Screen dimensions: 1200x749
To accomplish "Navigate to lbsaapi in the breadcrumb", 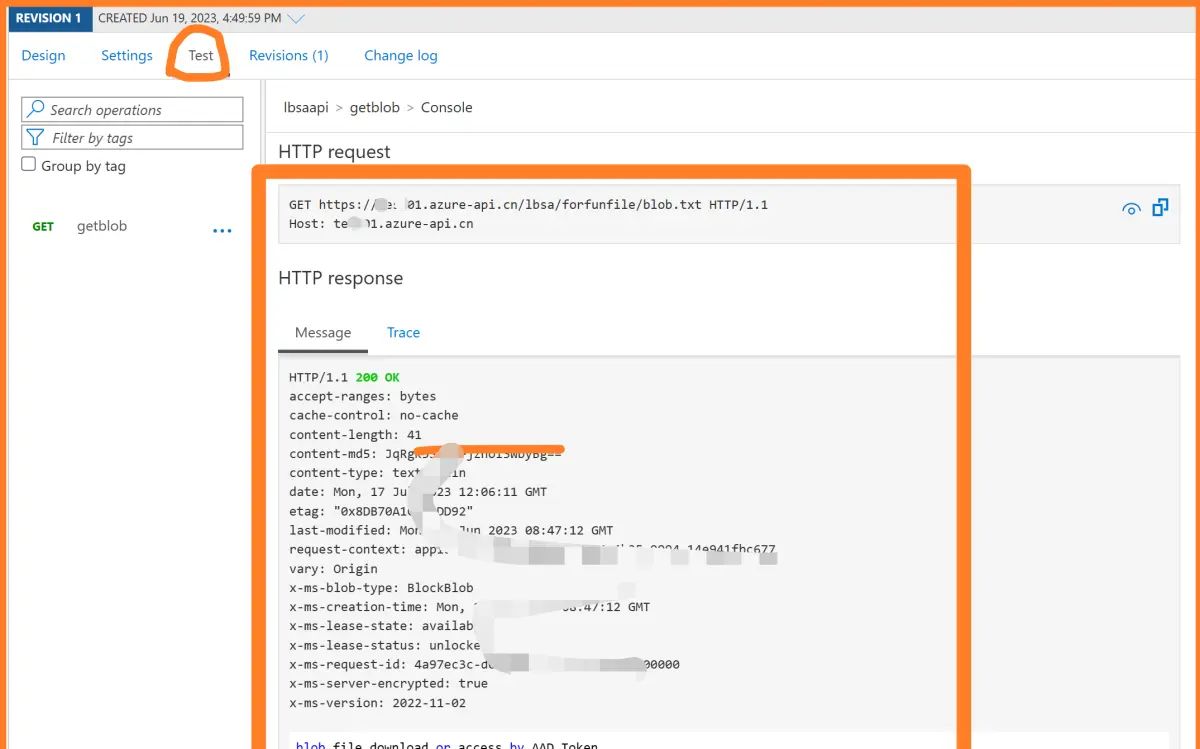I will pyautogui.click(x=306, y=108).
